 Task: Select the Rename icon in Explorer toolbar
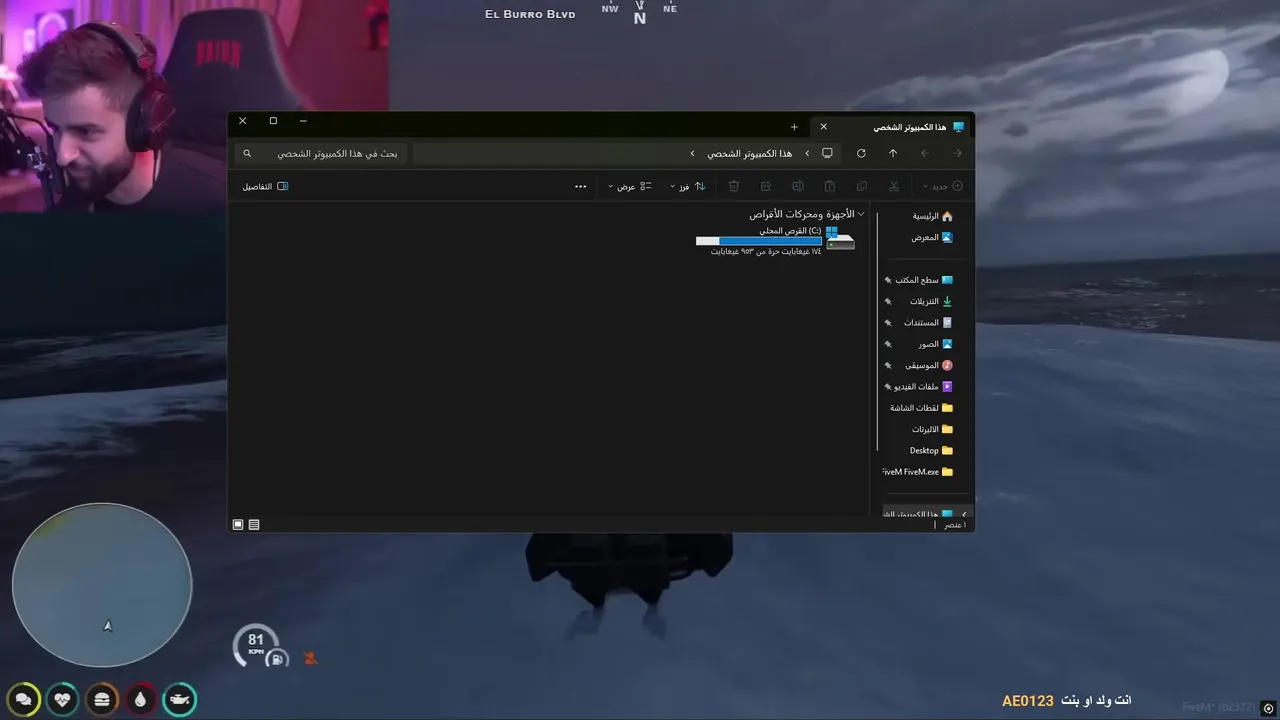pos(798,186)
